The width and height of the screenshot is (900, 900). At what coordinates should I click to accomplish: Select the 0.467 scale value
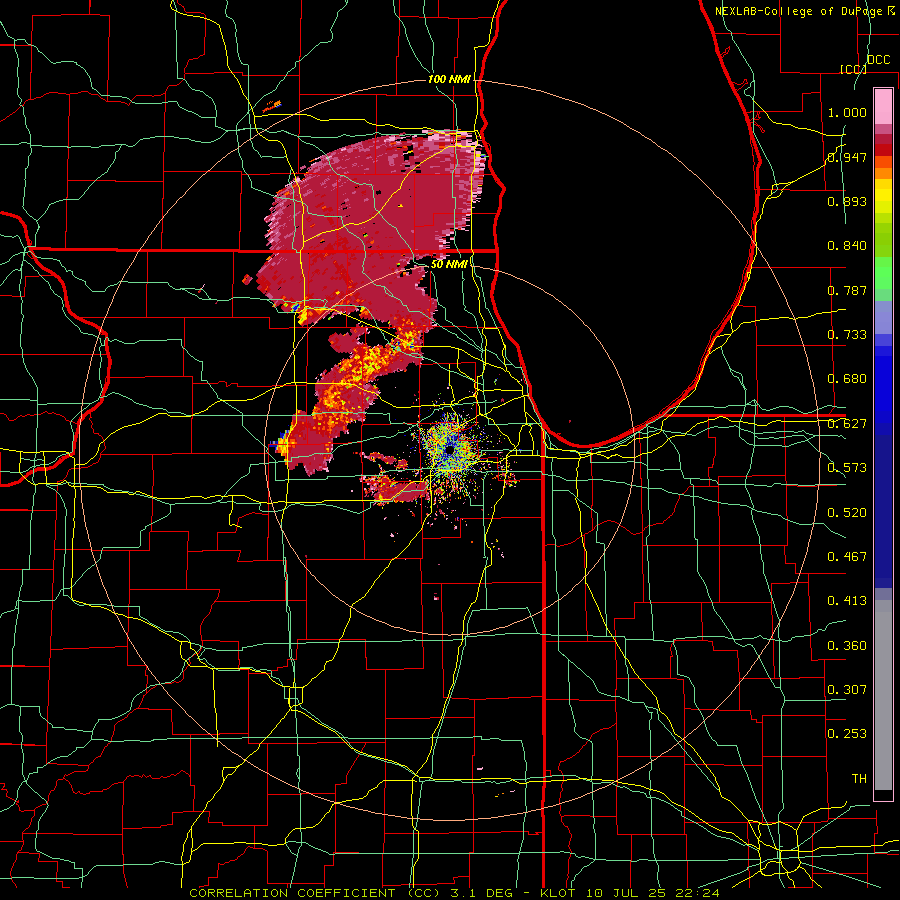pos(847,557)
